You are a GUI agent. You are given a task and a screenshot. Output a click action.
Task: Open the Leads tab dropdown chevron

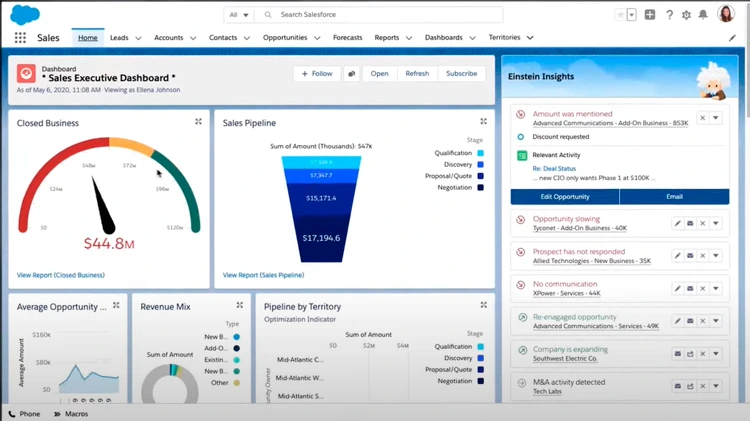[137, 38]
